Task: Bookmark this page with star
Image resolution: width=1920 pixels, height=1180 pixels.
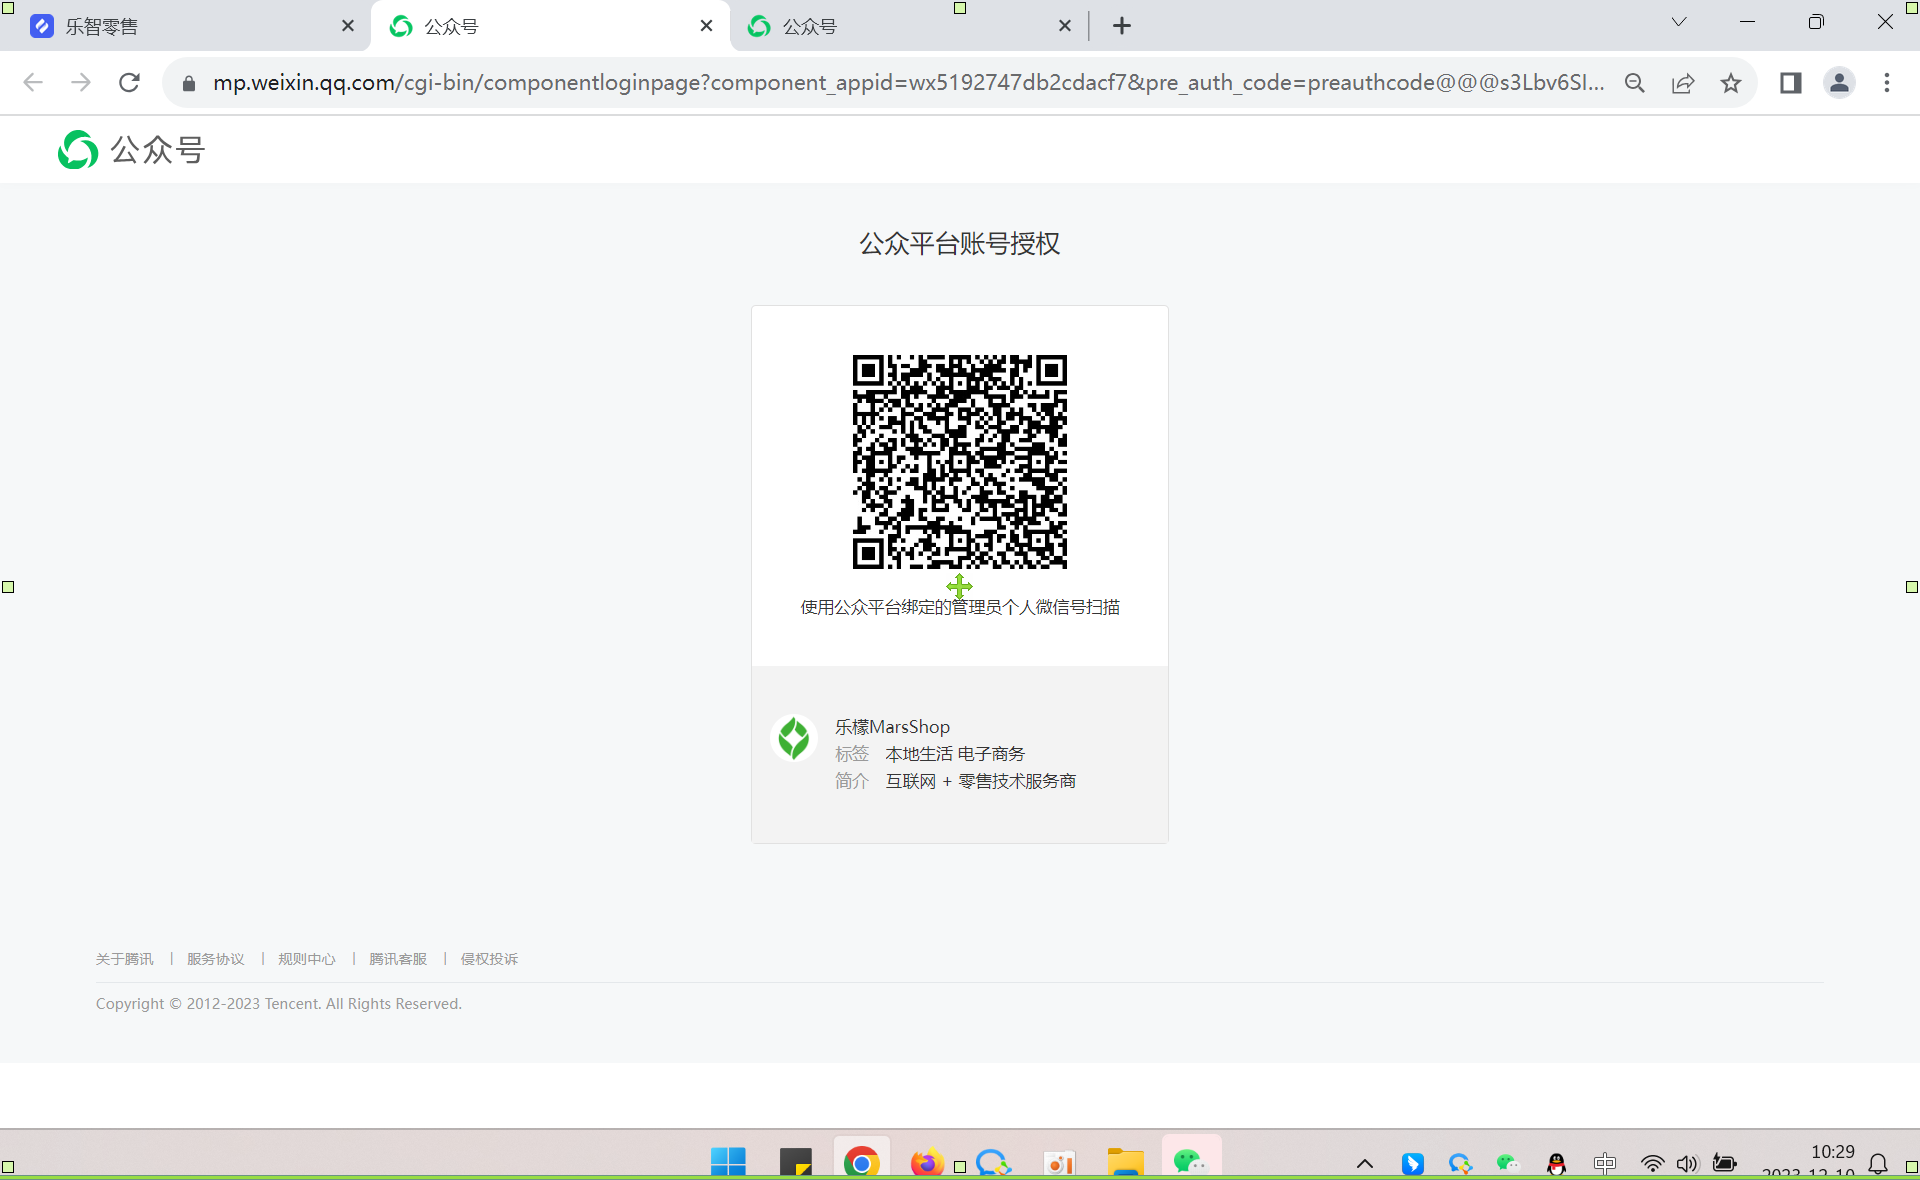Action: (1731, 83)
